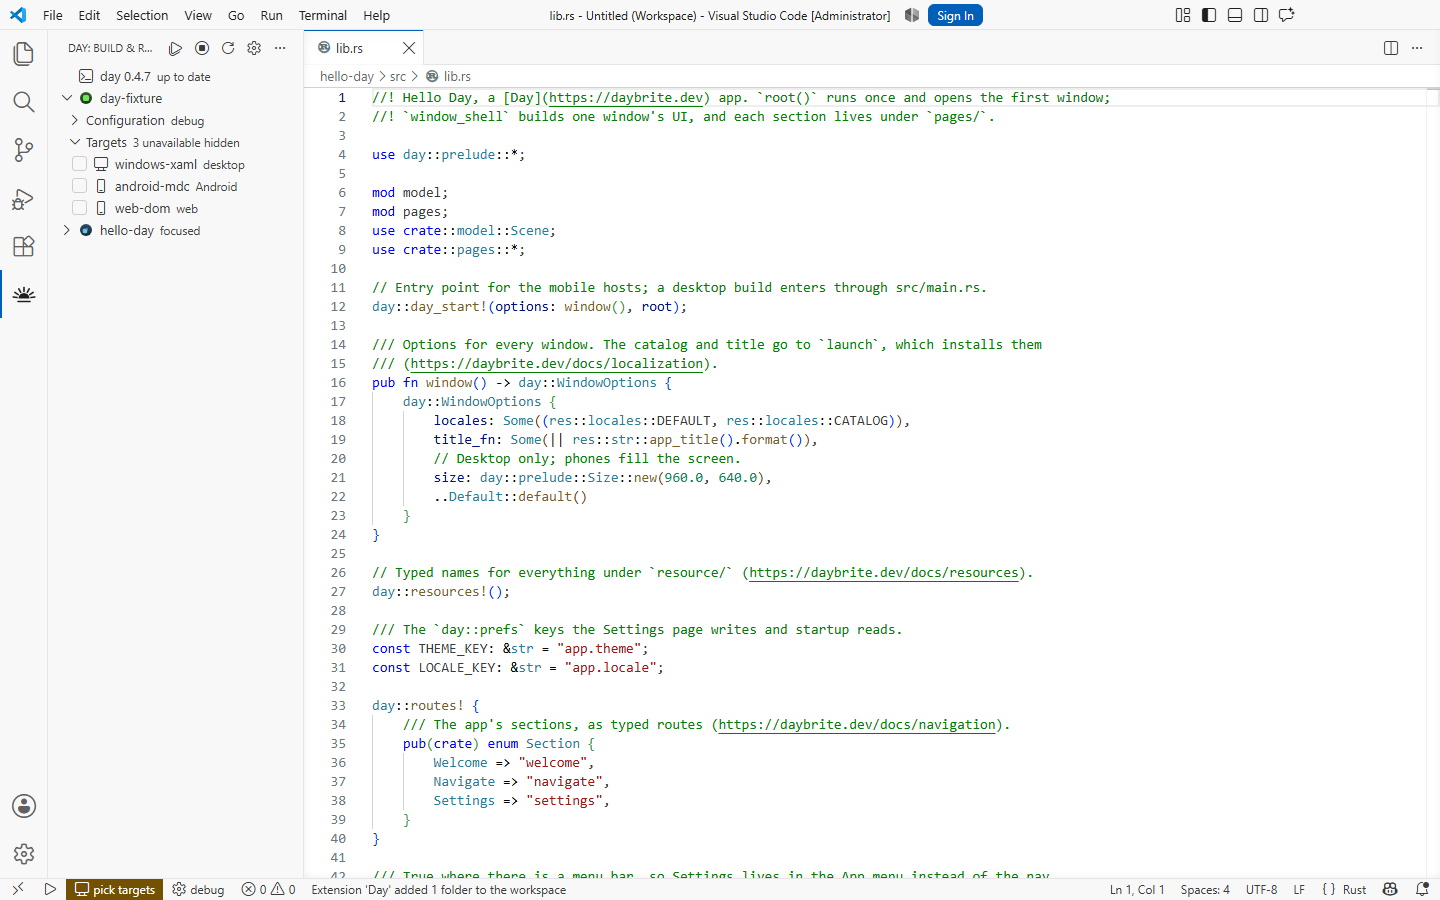Open the docs/localization link on line 15

(x=557, y=363)
